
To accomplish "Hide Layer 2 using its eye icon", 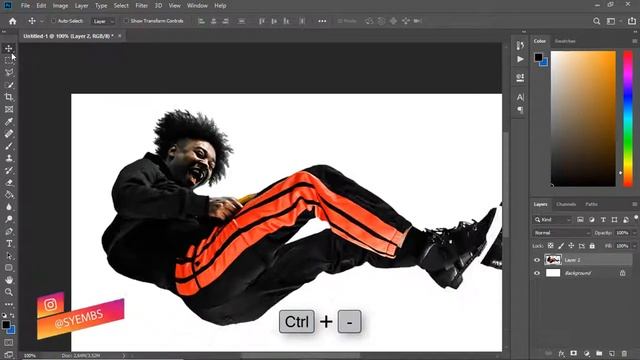I will [537, 260].
